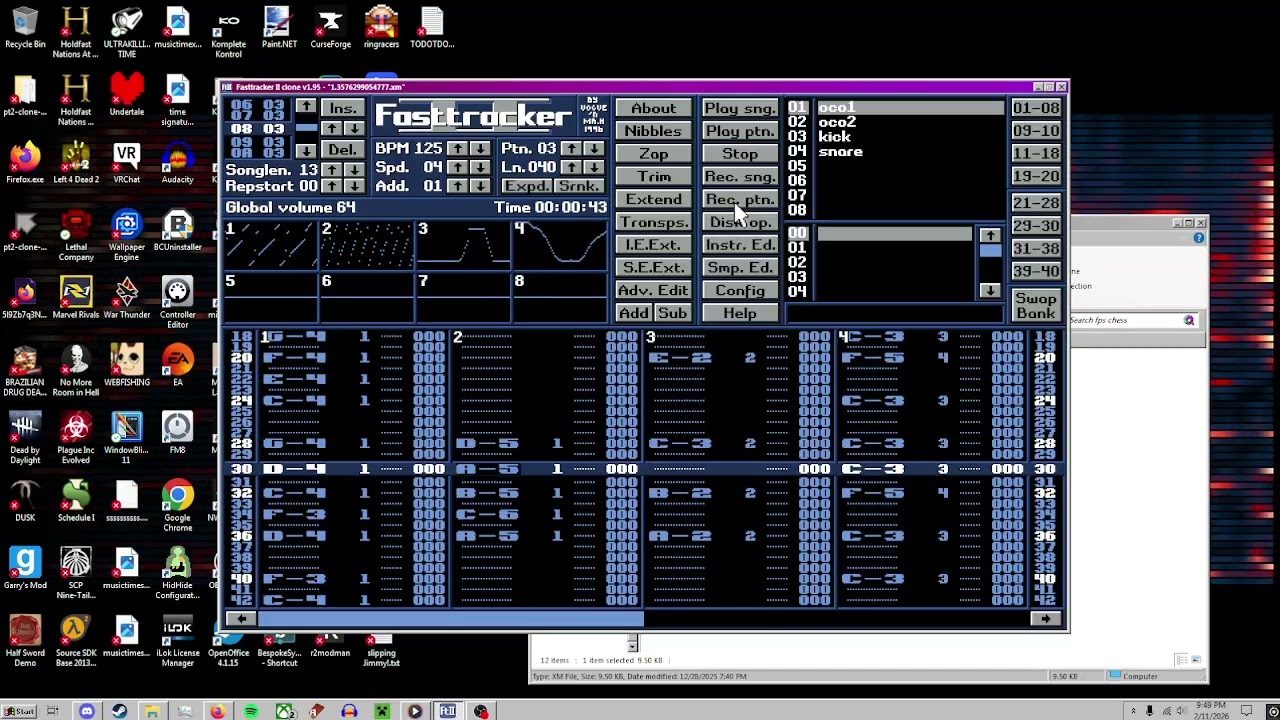
Task: Click the Extend button
Action: click(653, 199)
